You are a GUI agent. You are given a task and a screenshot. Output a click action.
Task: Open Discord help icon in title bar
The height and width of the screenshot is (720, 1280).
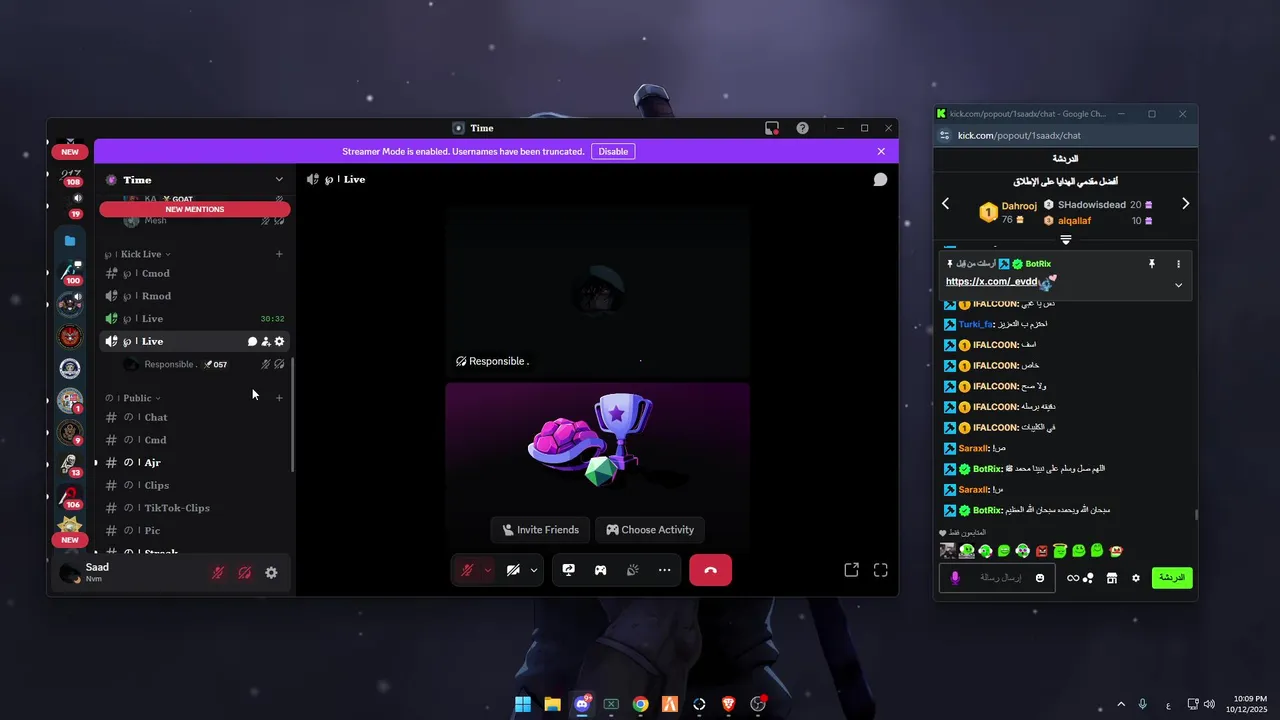pyautogui.click(x=802, y=128)
